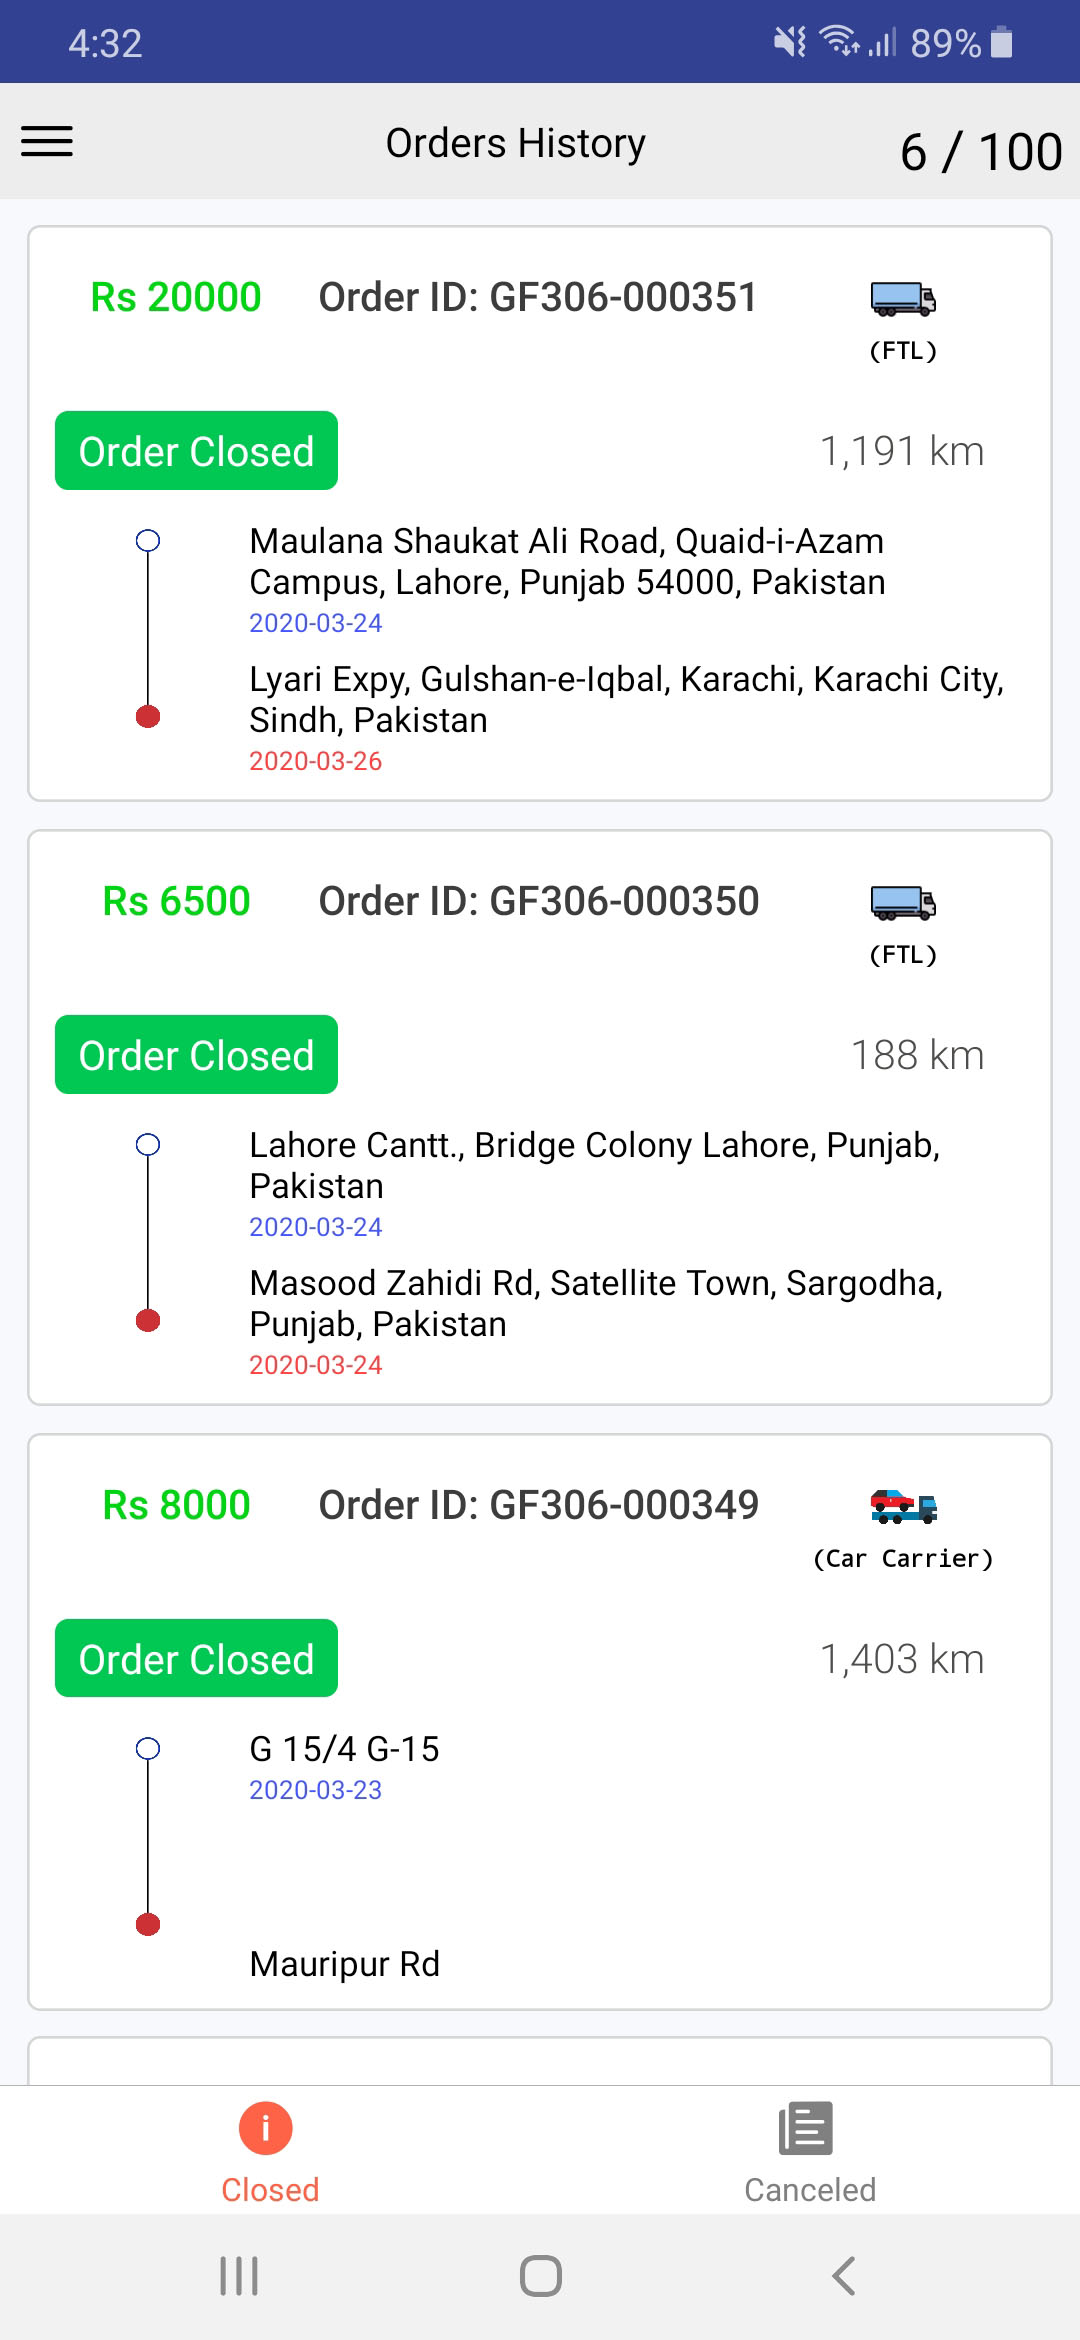Open the hamburger navigation menu
This screenshot has height=2340, width=1080.
(47, 141)
